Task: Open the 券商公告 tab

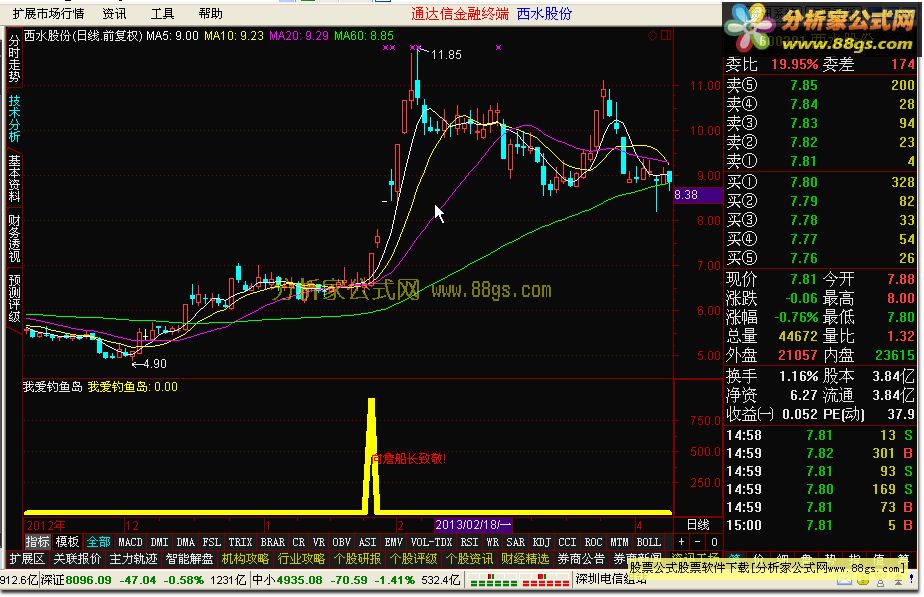Action: point(582,559)
